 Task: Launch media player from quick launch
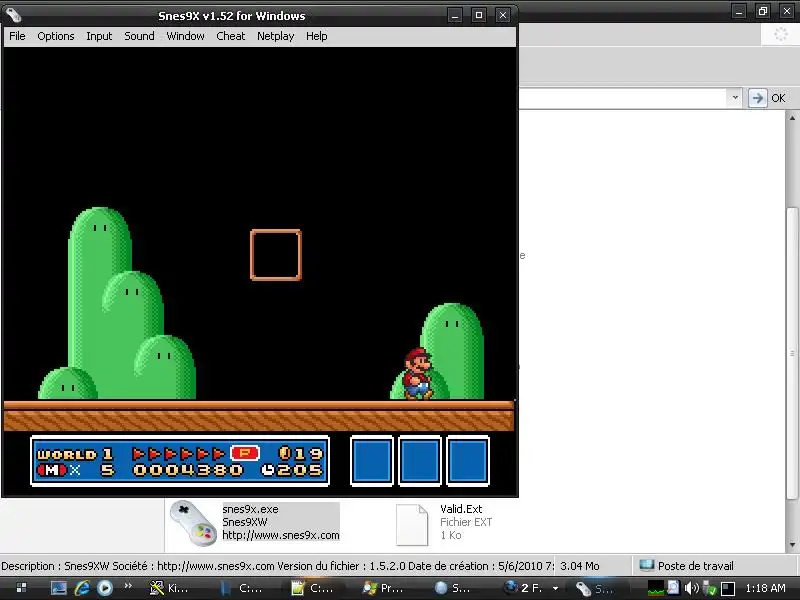pyautogui.click(x=105, y=588)
